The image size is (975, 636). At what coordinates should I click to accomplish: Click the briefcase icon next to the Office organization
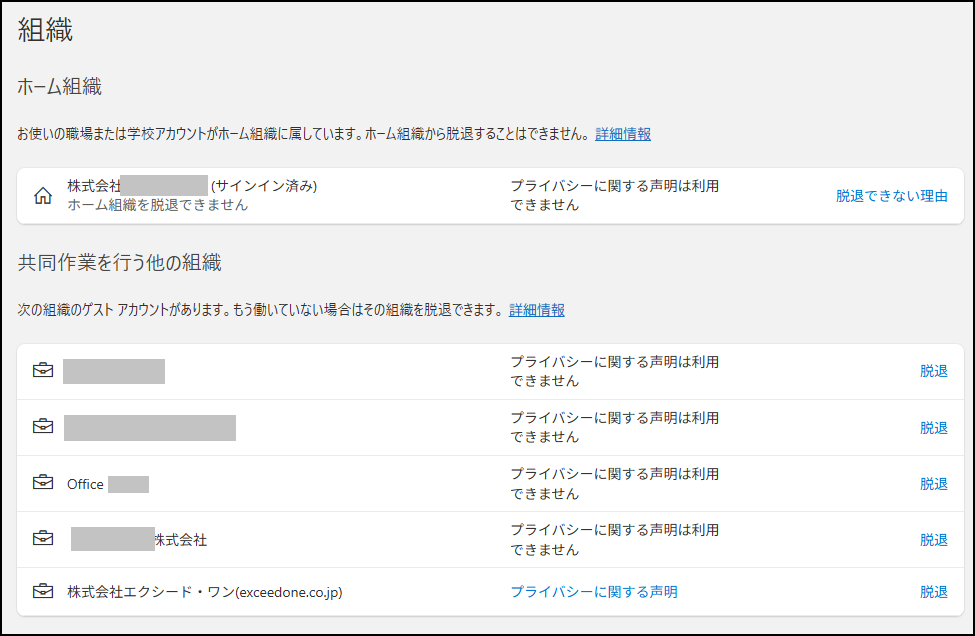(43, 483)
